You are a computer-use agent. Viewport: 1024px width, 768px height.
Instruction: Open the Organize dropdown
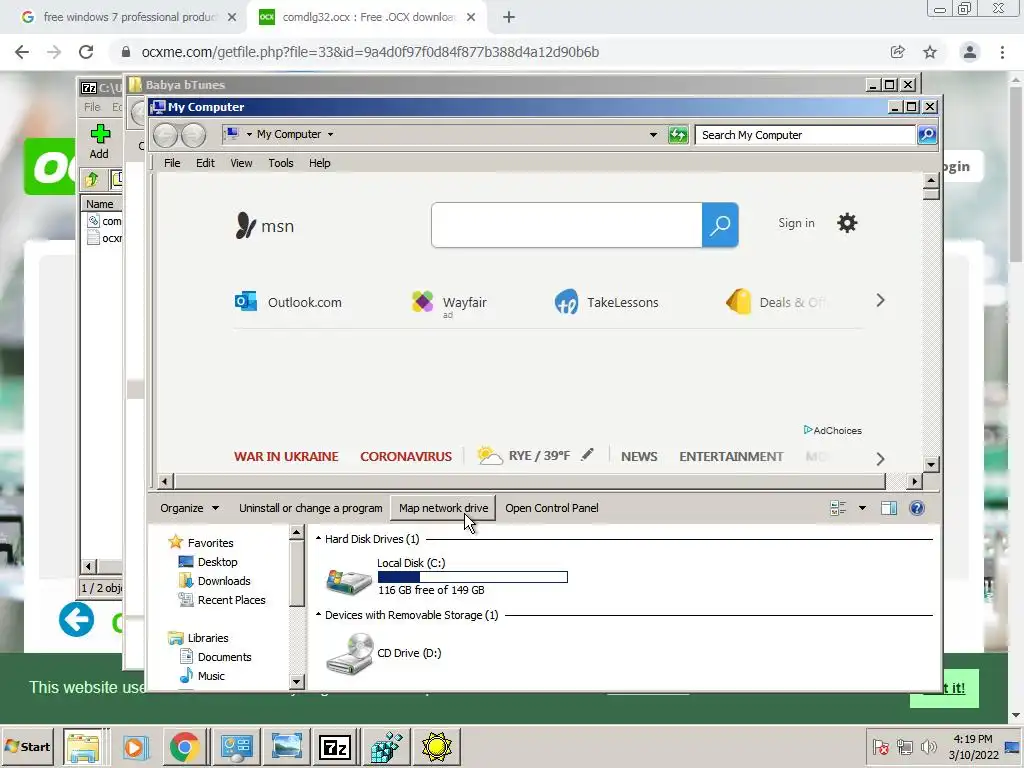tap(189, 508)
